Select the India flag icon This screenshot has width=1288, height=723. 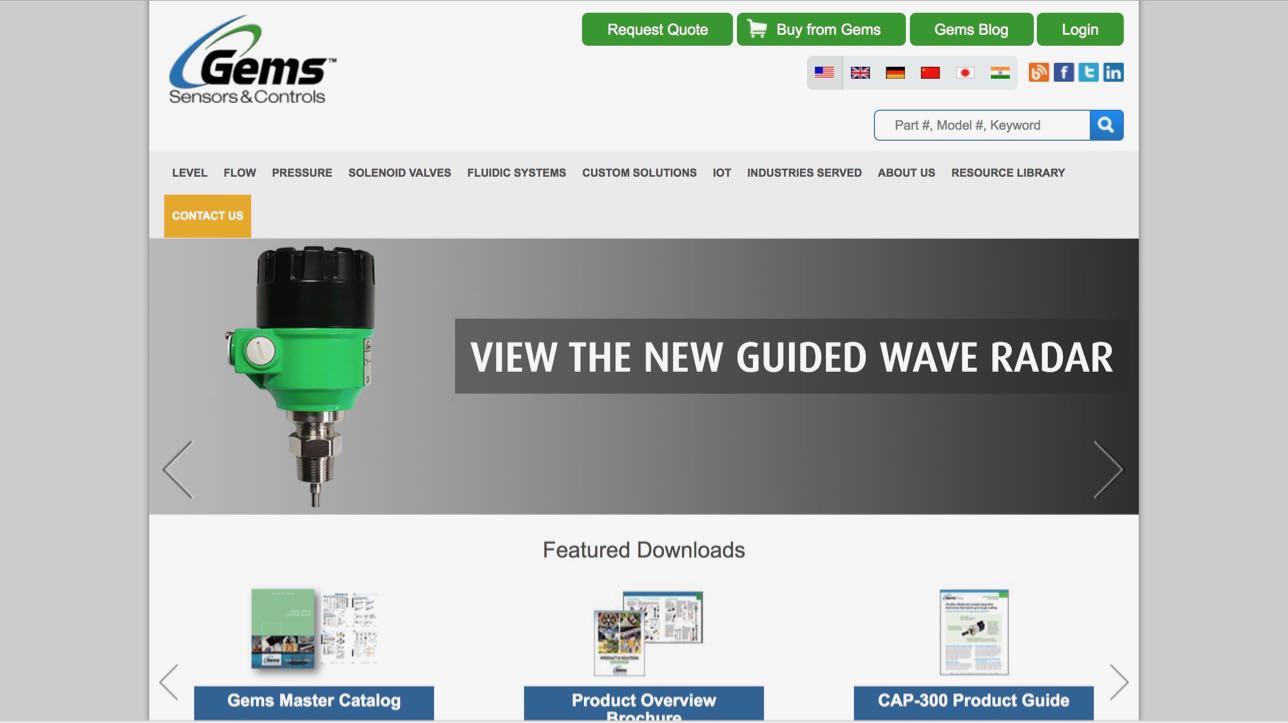point(1000,73)
